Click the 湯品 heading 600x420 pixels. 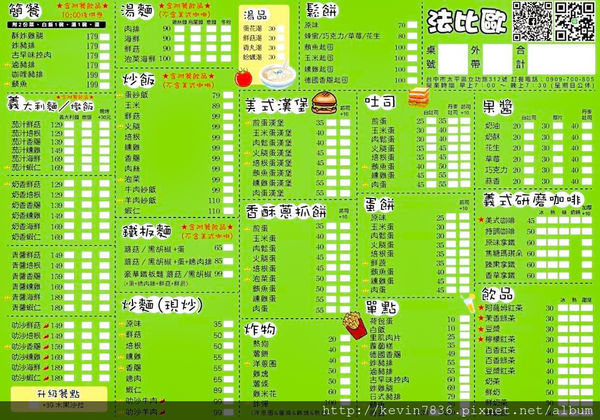pos(256,15)
